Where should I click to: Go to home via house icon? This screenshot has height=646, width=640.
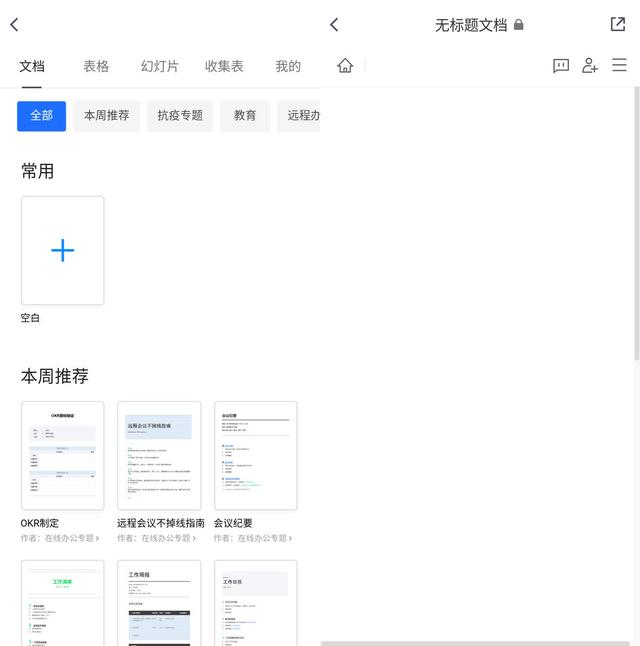345,65
